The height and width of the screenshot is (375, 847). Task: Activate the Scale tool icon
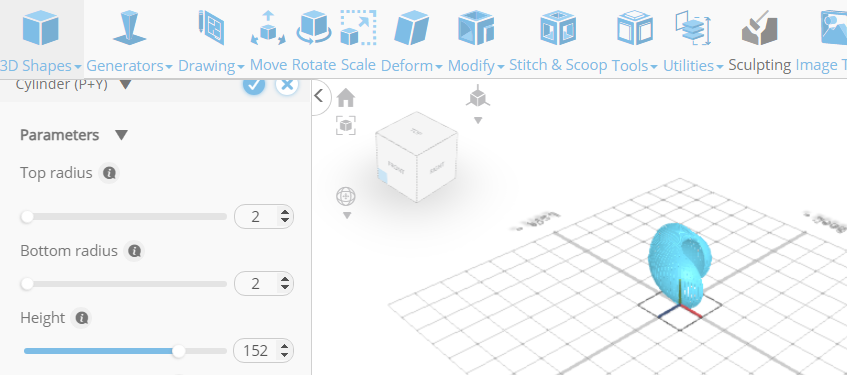pyautogui.click(x=358, y=28)
